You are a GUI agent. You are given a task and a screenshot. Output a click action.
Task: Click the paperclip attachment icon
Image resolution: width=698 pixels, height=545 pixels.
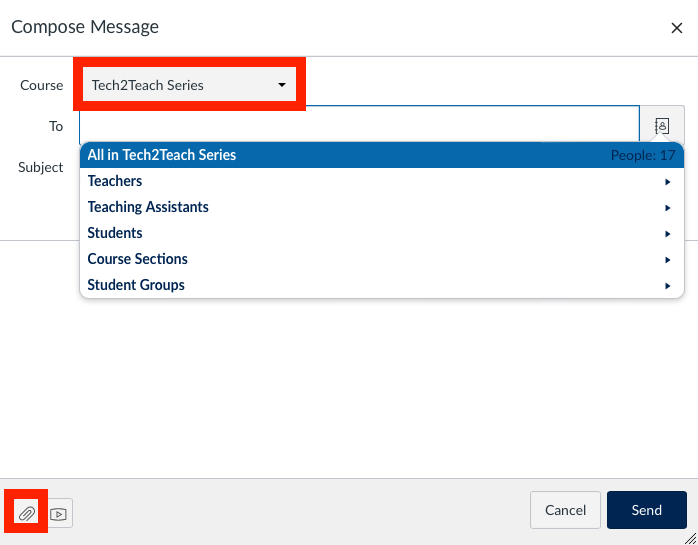pos(26,513)
